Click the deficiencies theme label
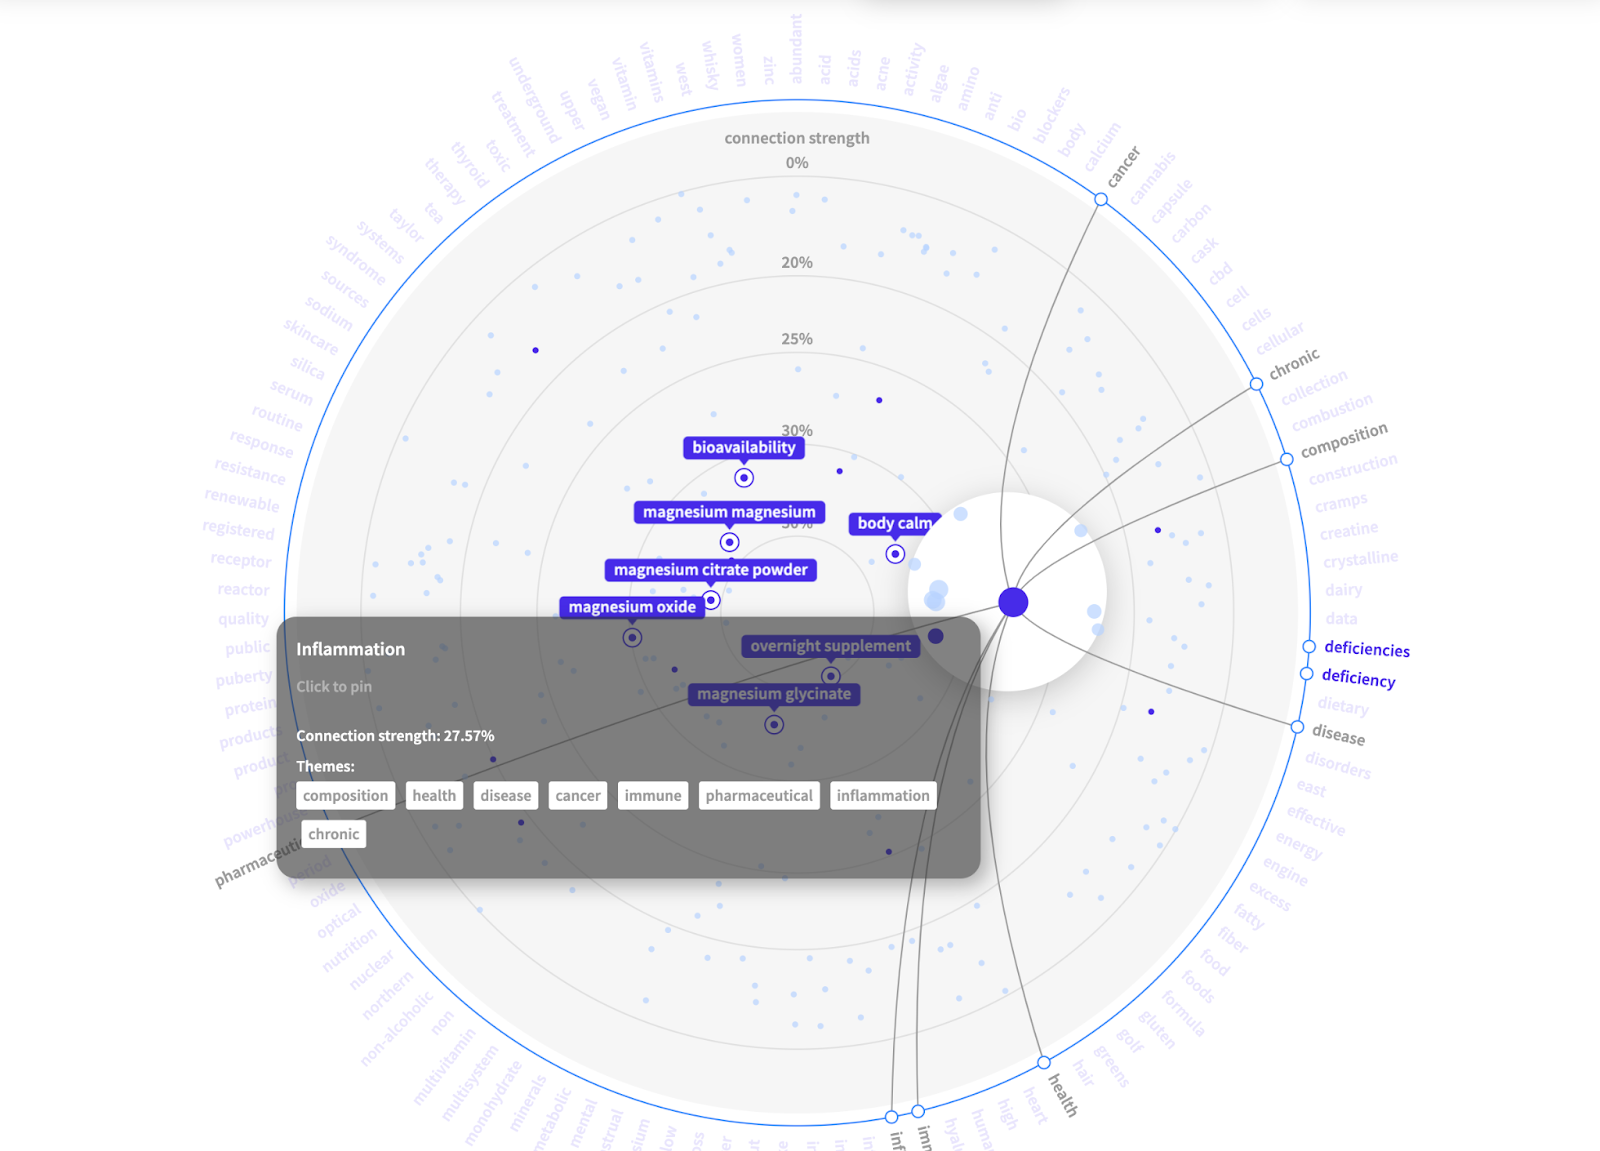Image resolution: width=1600 pixels, height=1151 pixels. click(x=1367, y=649)
